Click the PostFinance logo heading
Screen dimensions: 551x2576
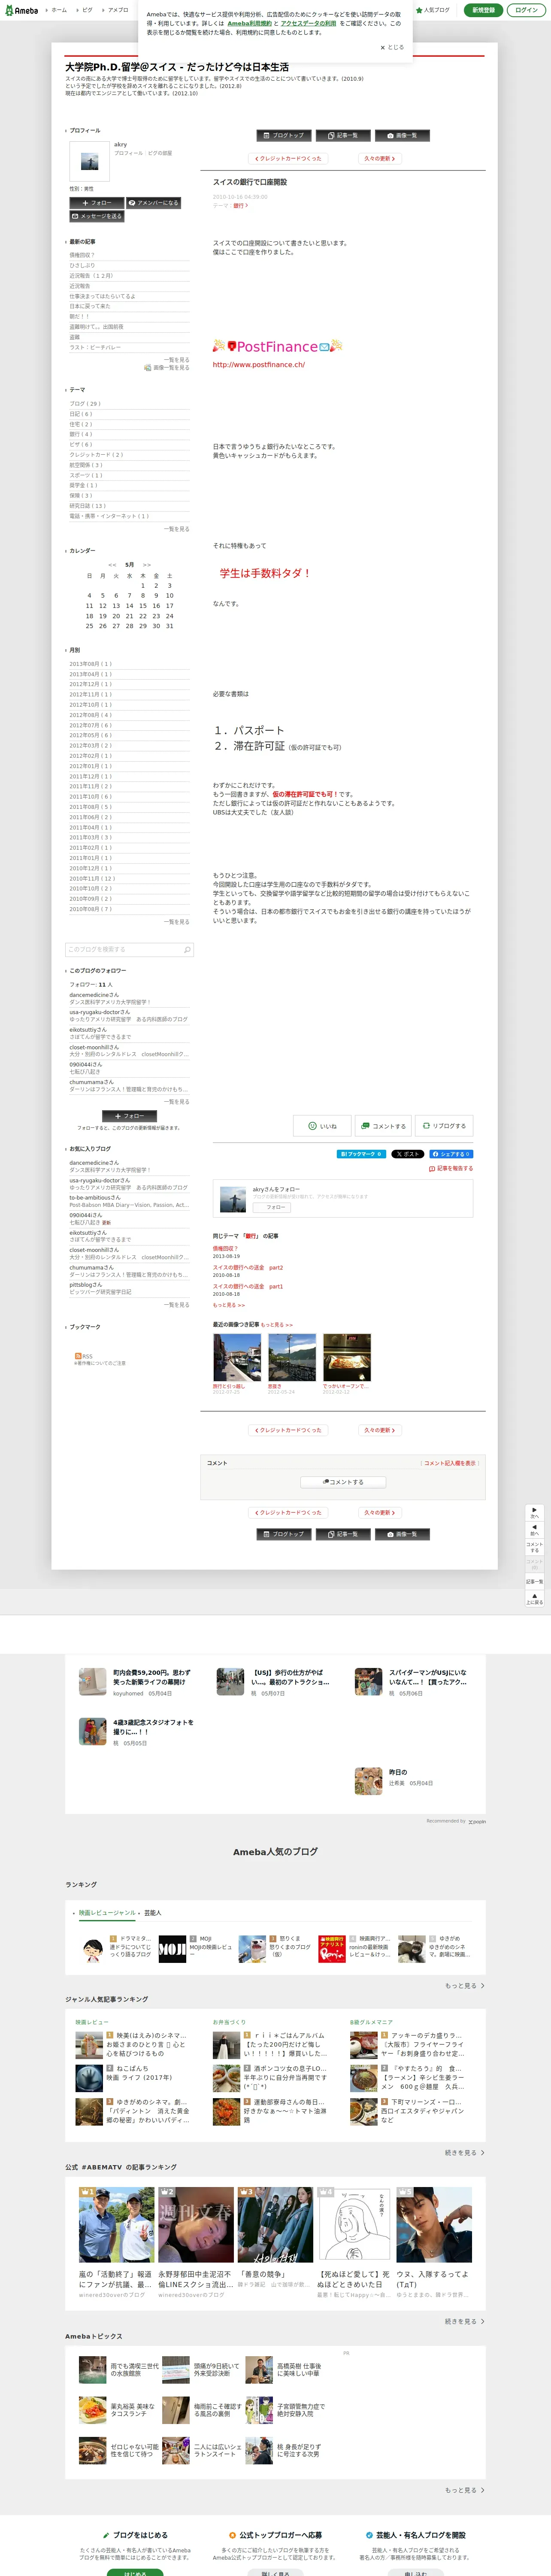(277, 346)
